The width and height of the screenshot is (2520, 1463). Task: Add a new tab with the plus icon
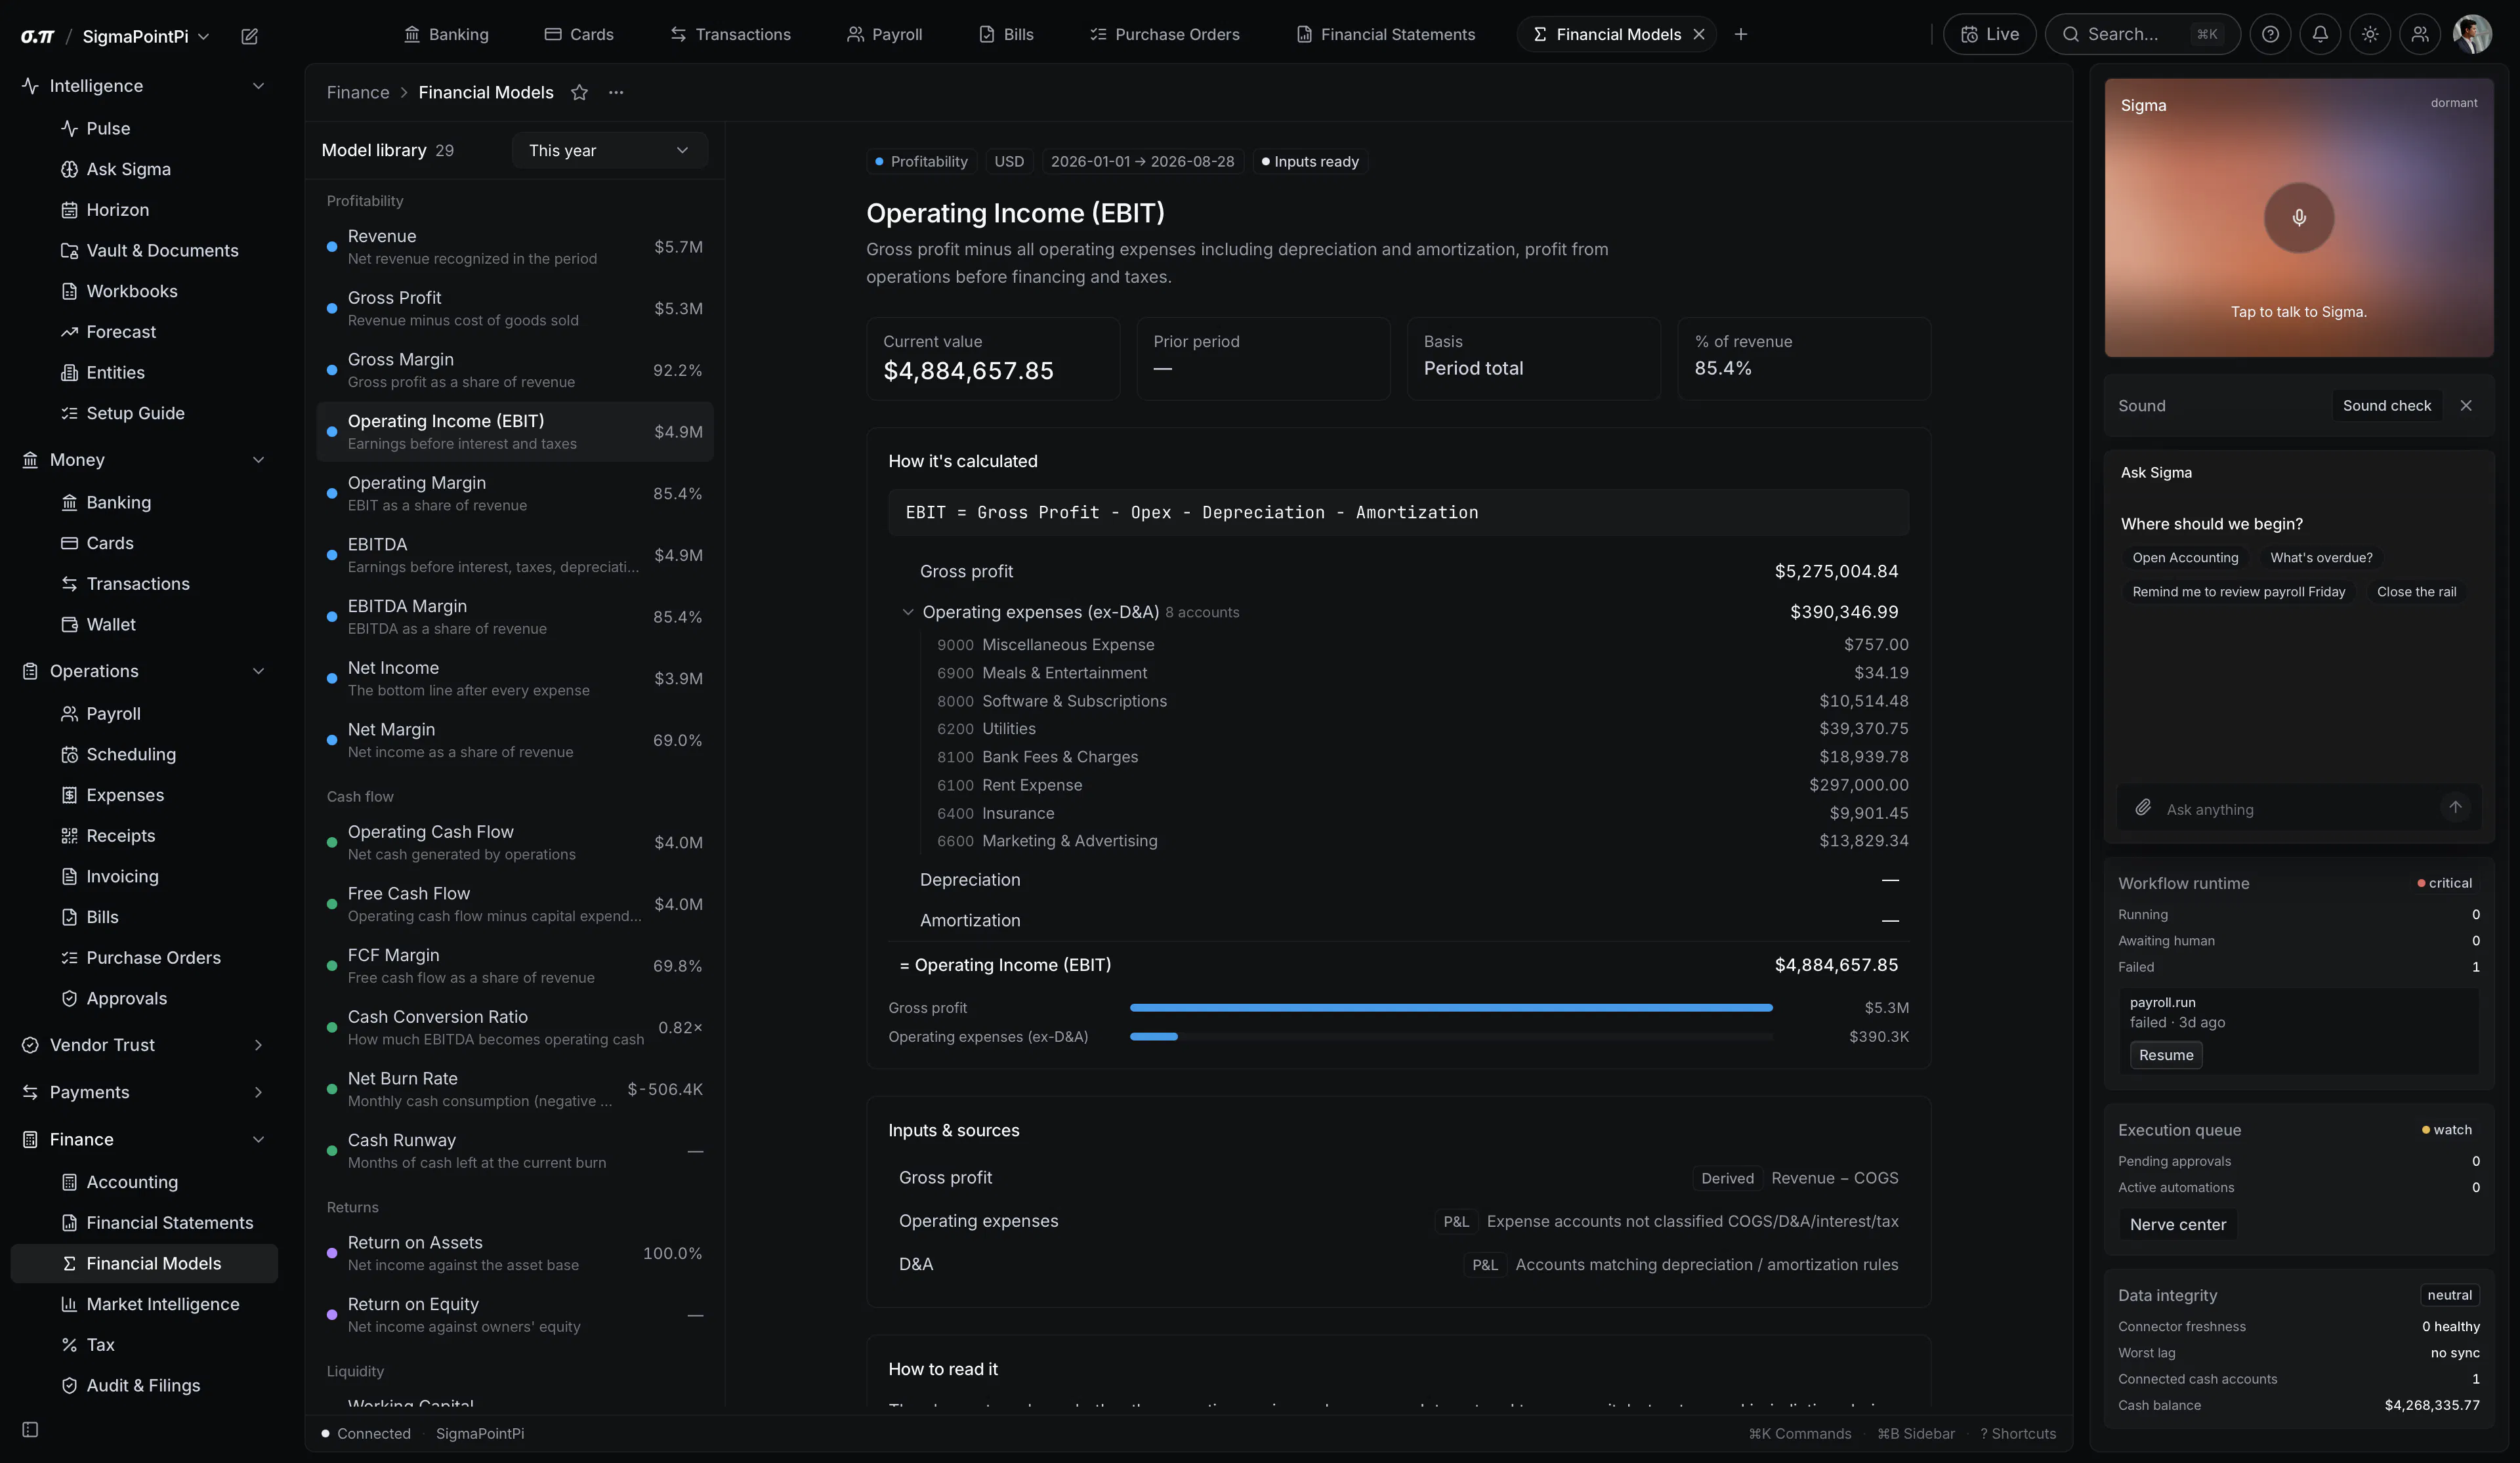click(x=1741, y=34)
